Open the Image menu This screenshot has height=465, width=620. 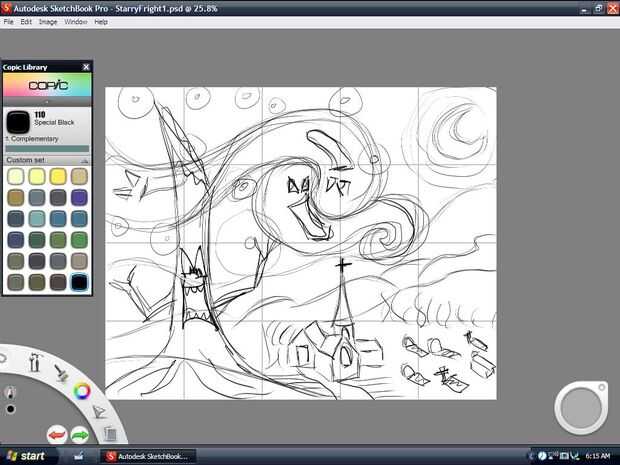point(48,22)
